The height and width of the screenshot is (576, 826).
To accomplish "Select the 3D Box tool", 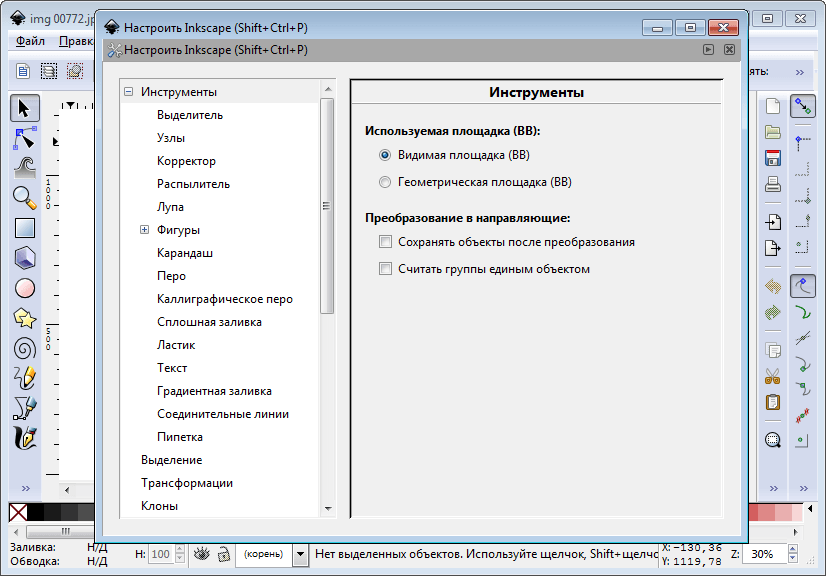I will pyautogui.click(x=24, y=258).
